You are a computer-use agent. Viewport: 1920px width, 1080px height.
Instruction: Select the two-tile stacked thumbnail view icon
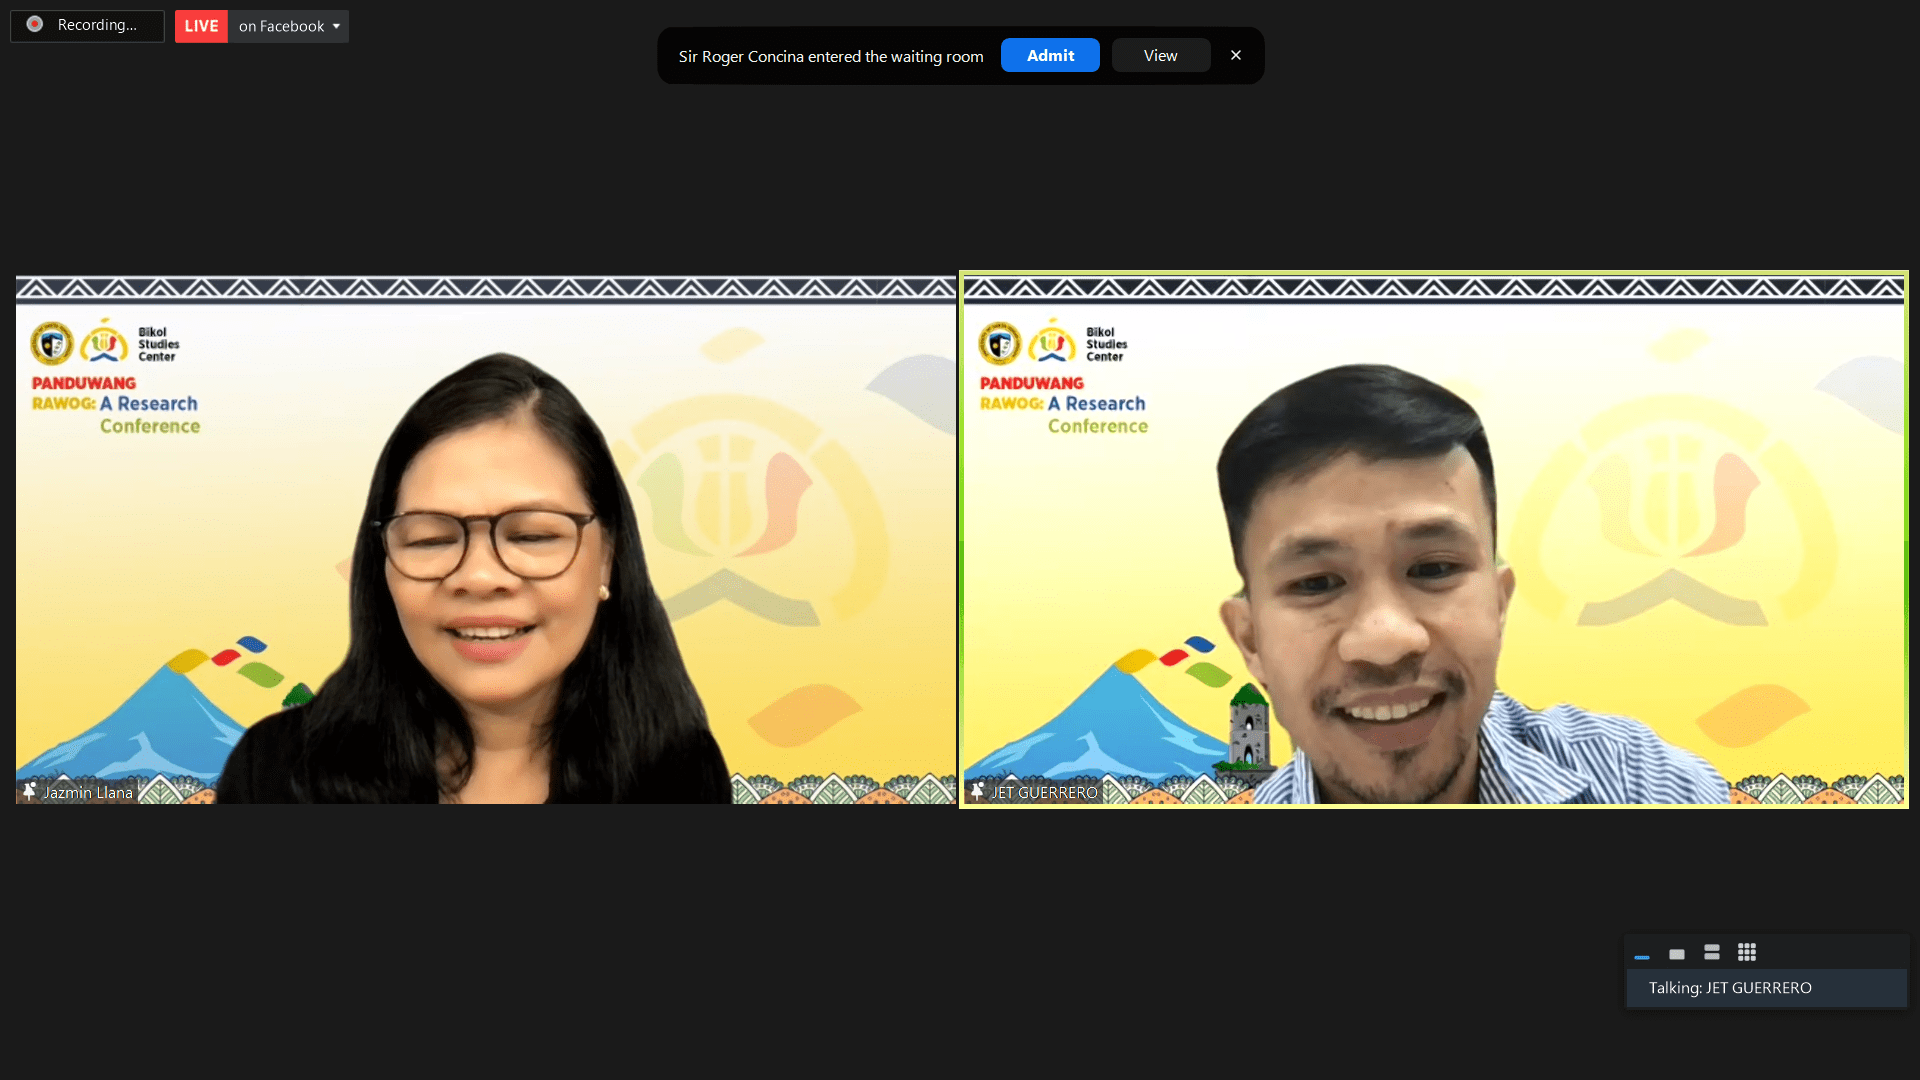coord(1712,952)
